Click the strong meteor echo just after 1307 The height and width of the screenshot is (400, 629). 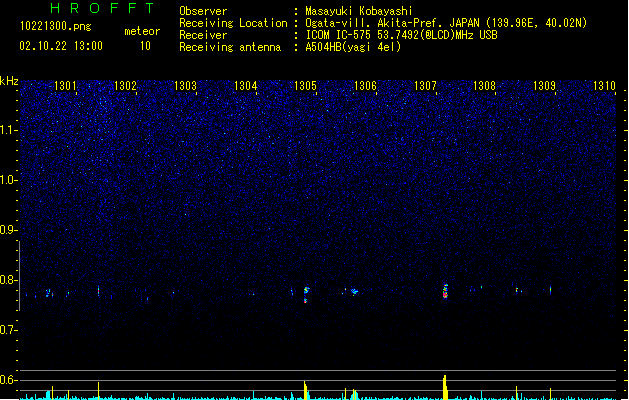445,291
